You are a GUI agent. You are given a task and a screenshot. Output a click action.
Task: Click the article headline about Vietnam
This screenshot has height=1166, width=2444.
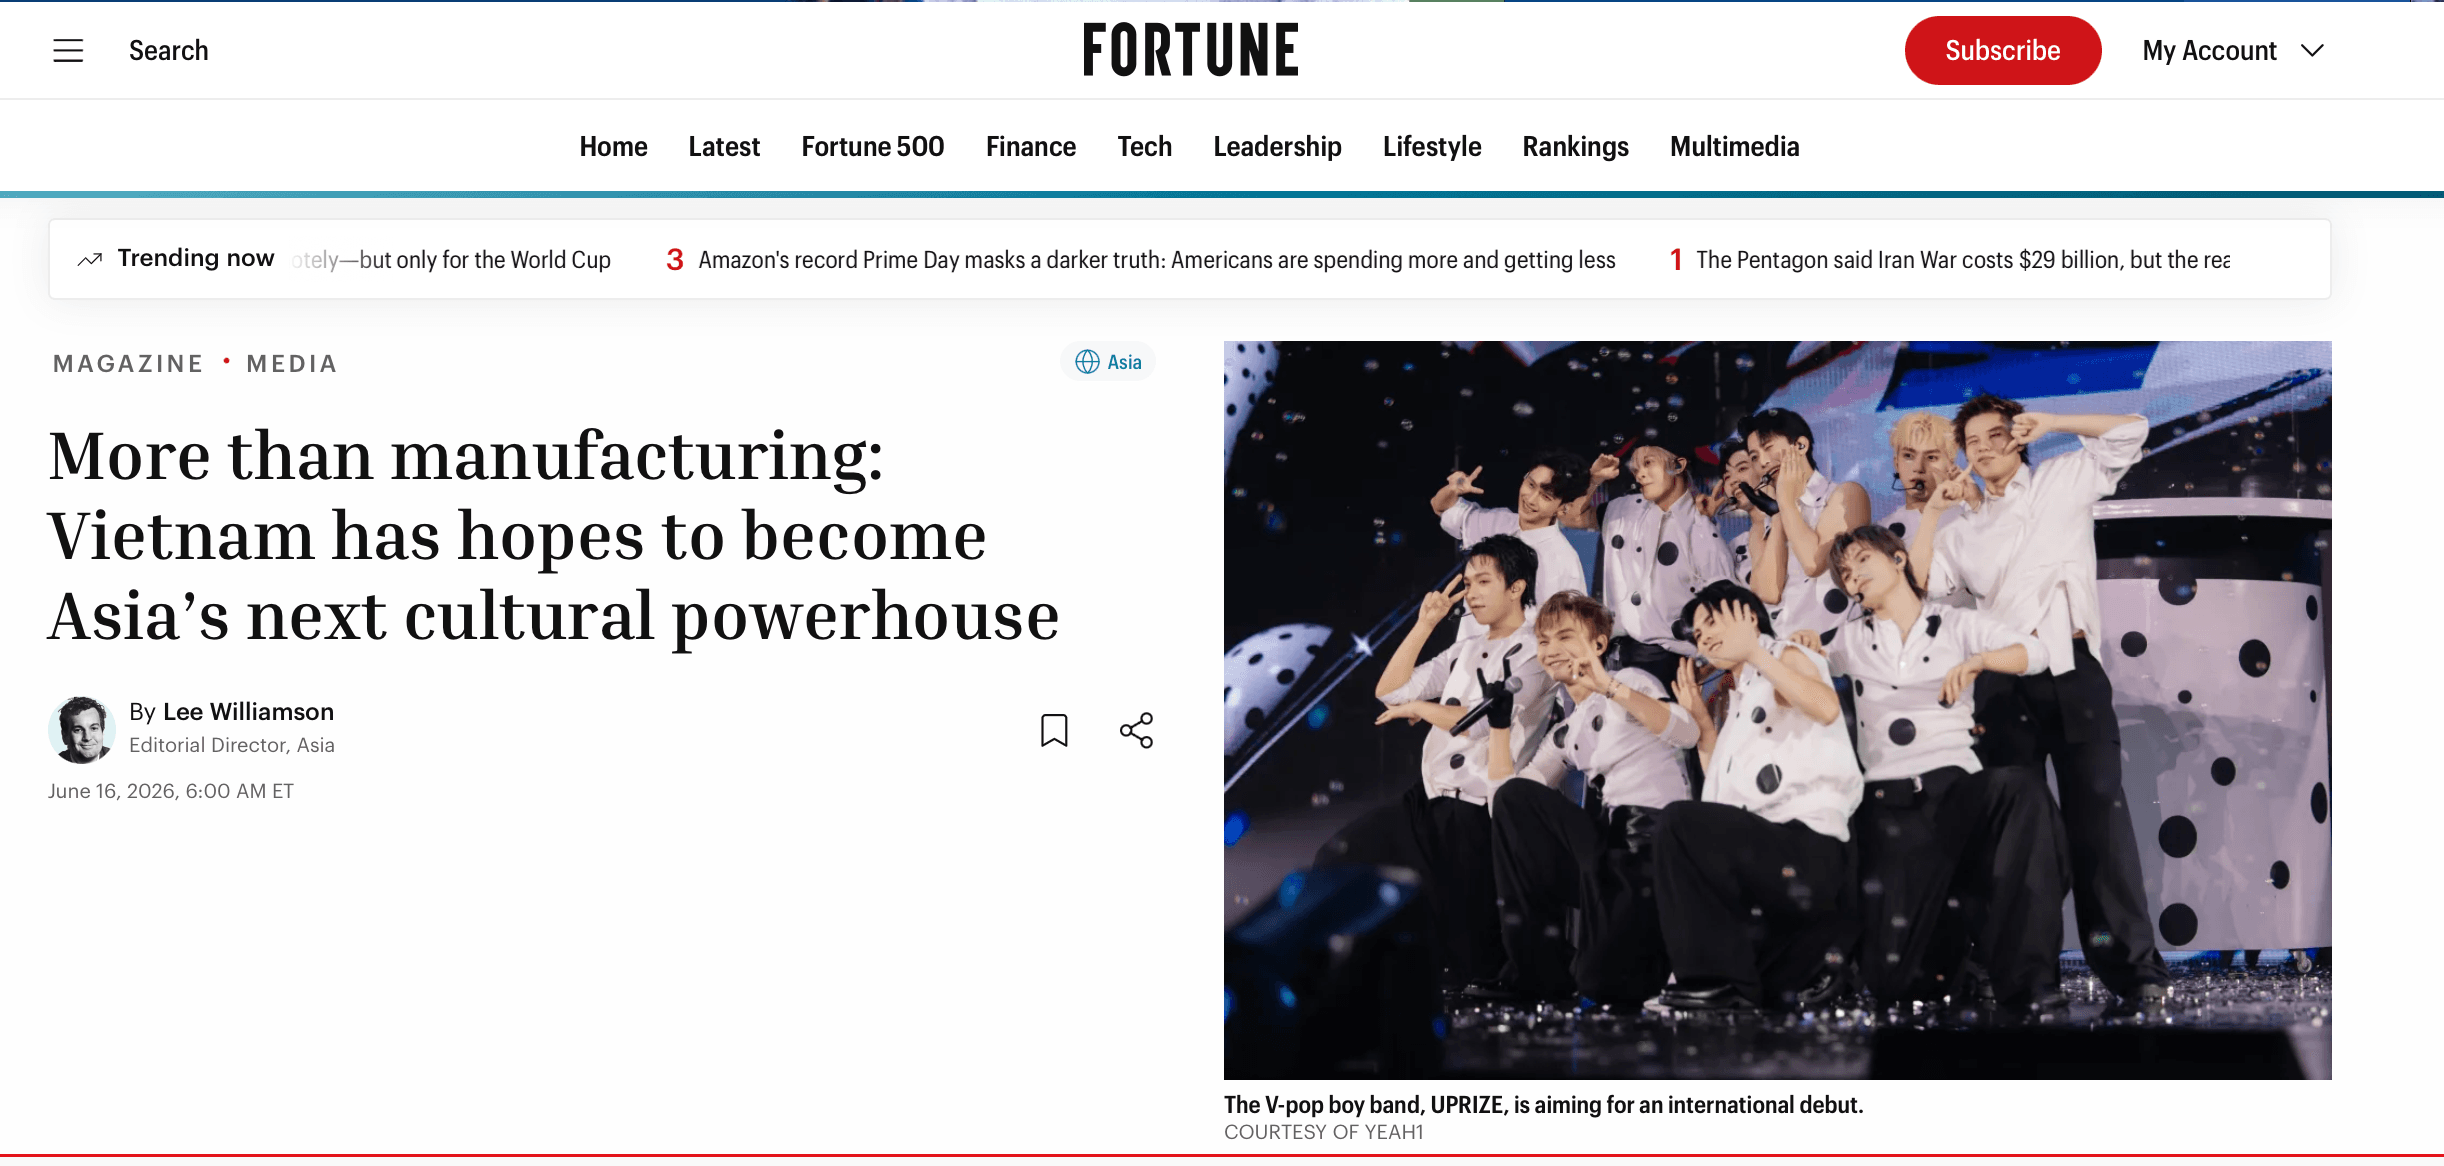pyautogui.click(x=553, y=535)
